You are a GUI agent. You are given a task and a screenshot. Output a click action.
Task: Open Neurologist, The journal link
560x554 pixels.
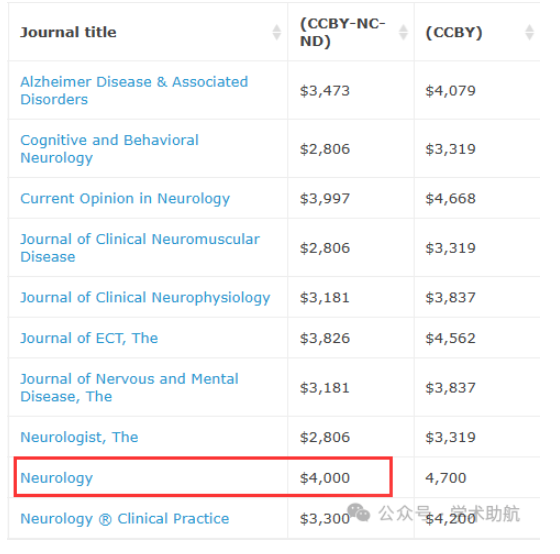tap(79, 437)
